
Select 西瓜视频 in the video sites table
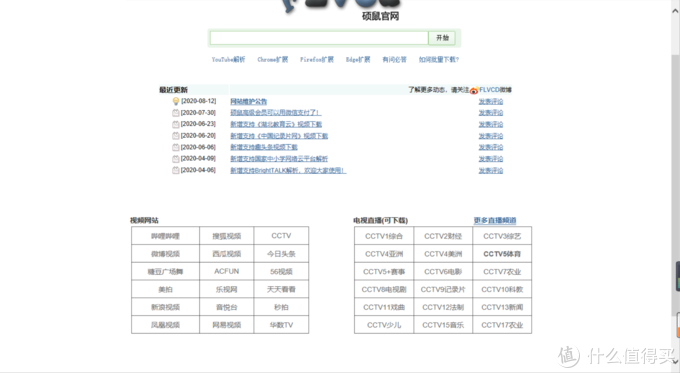click(x=226, y=254)
